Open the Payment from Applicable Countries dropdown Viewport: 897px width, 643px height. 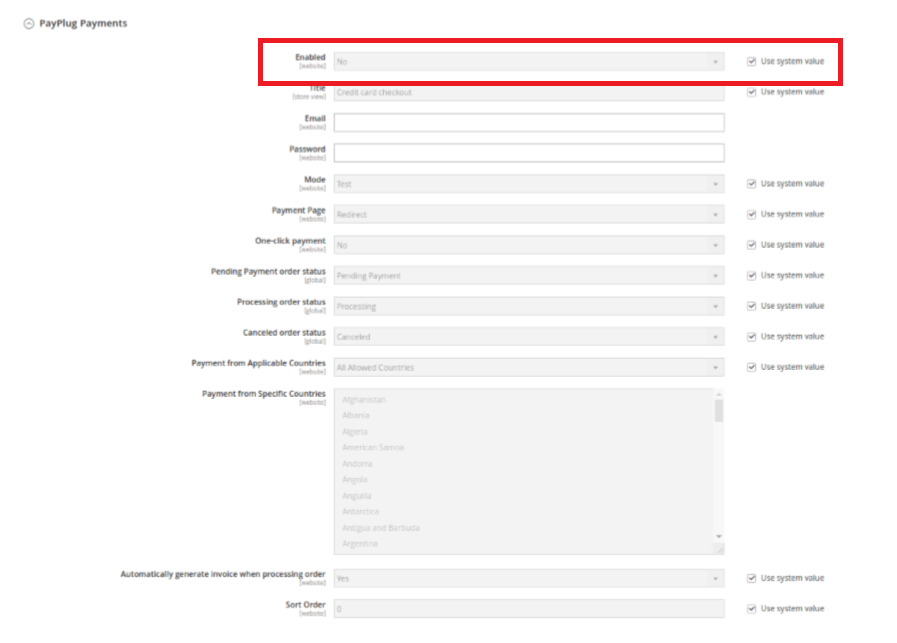(x=529, y=367)
